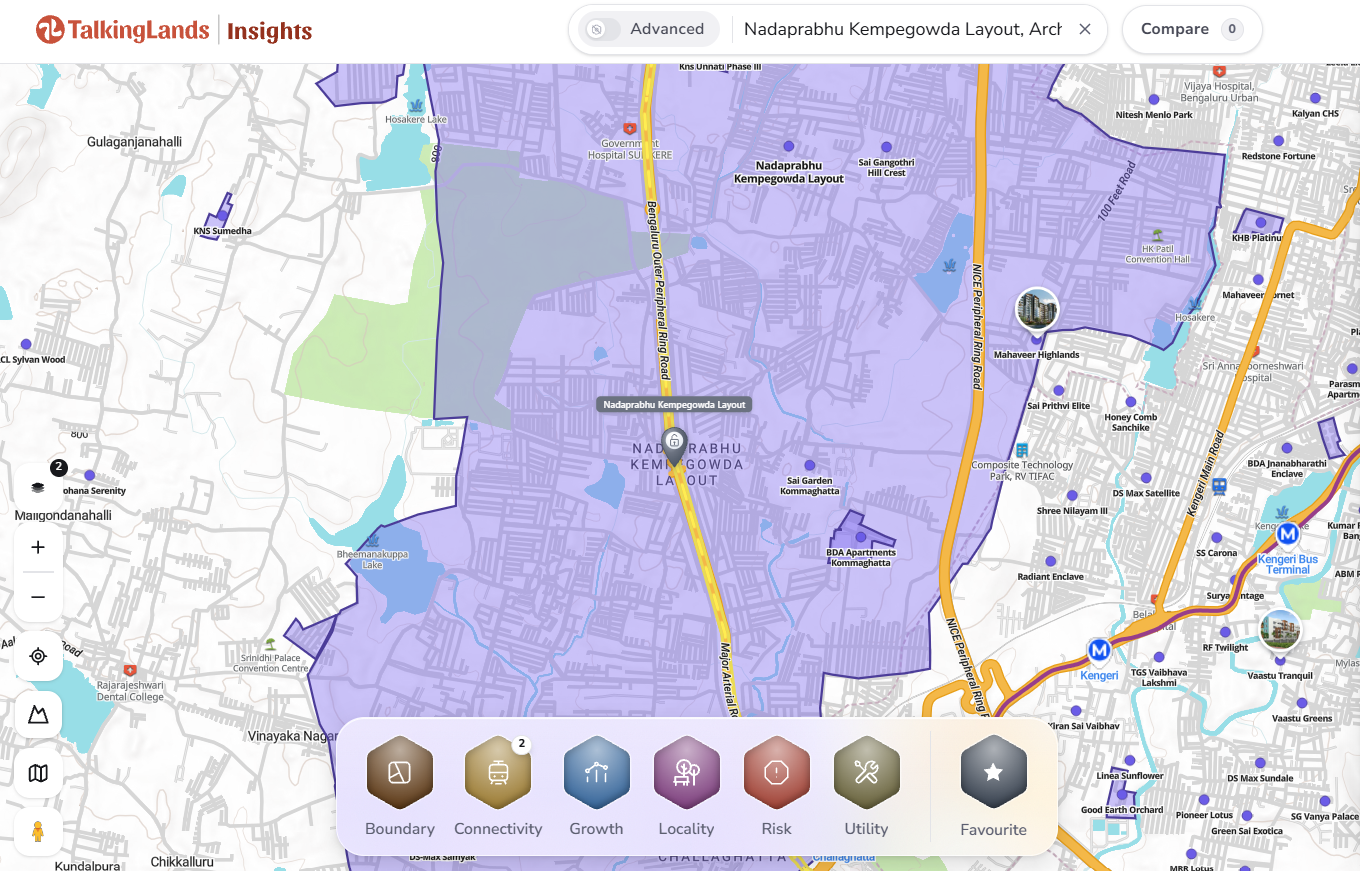Viewport: 1360px width, 871px height.
Task: Open the Vaastu Tranquil photo thumbnail
Action: click(1280, 630)
